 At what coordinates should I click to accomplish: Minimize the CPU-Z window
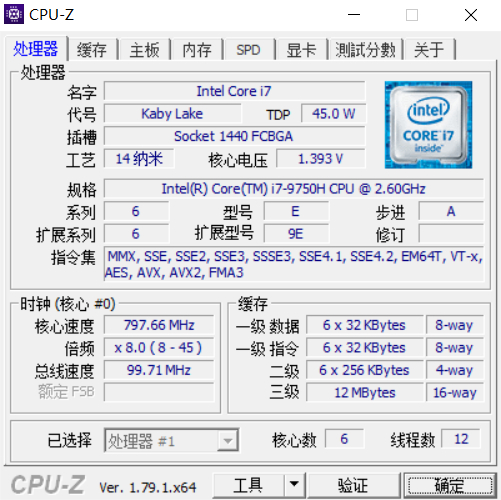coord(354,15)
